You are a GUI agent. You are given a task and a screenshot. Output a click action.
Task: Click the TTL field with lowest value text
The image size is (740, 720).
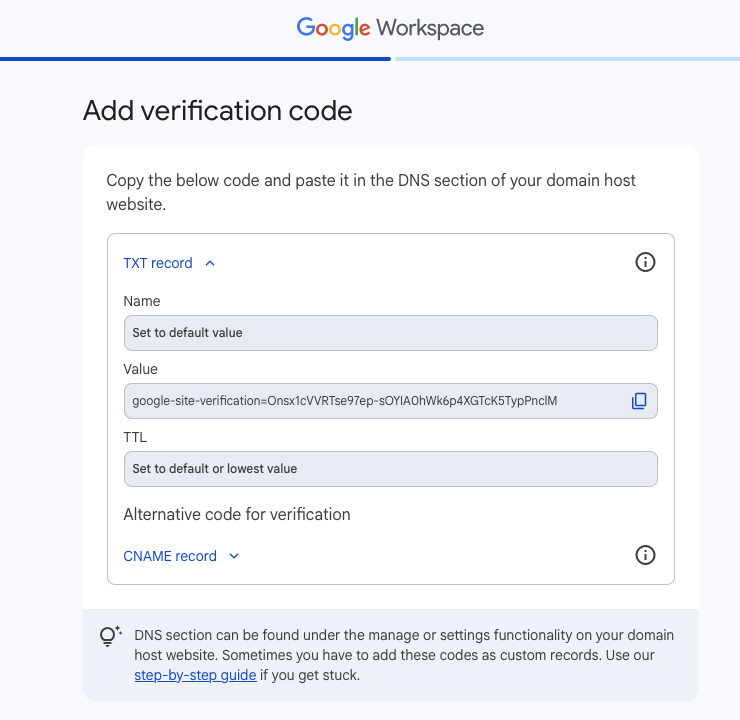pos(390,469)
